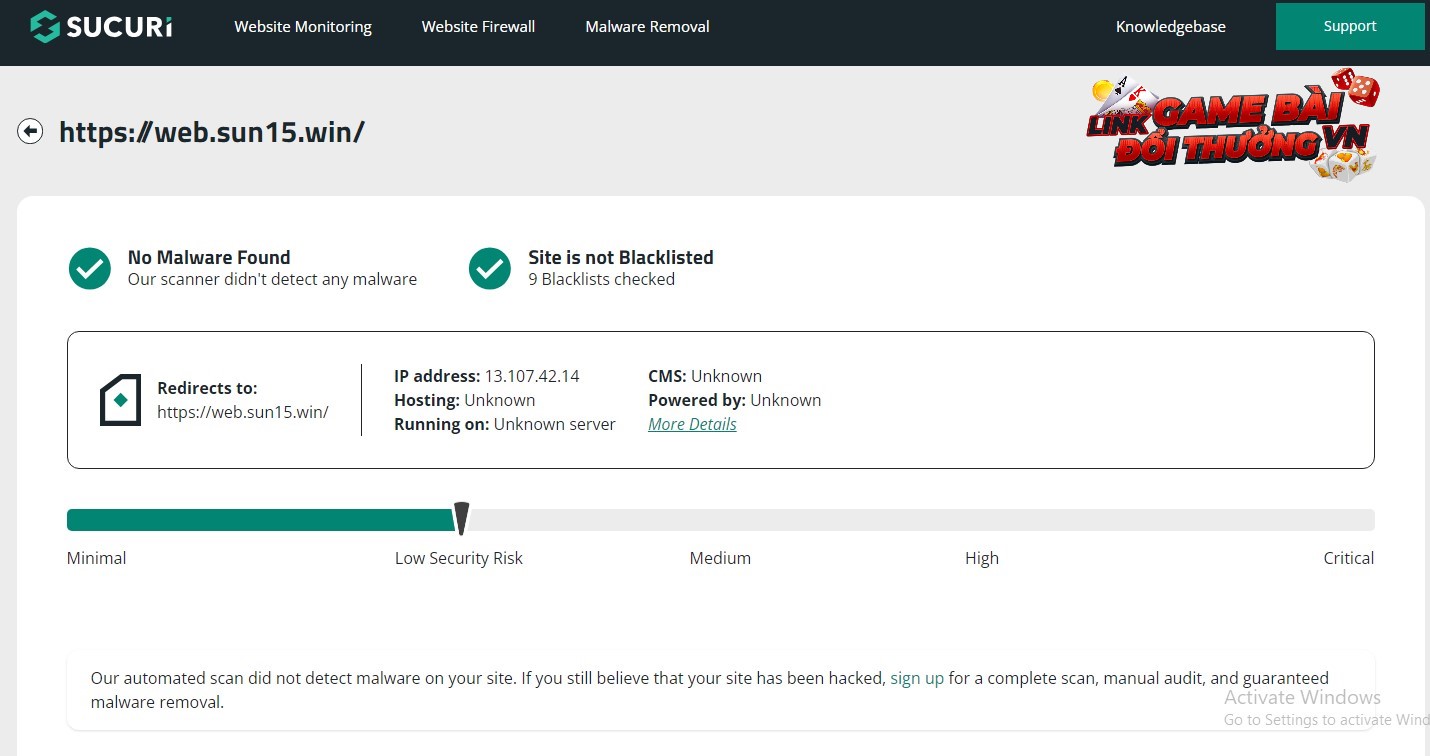Click the green filled risk bar

point(260,520)
